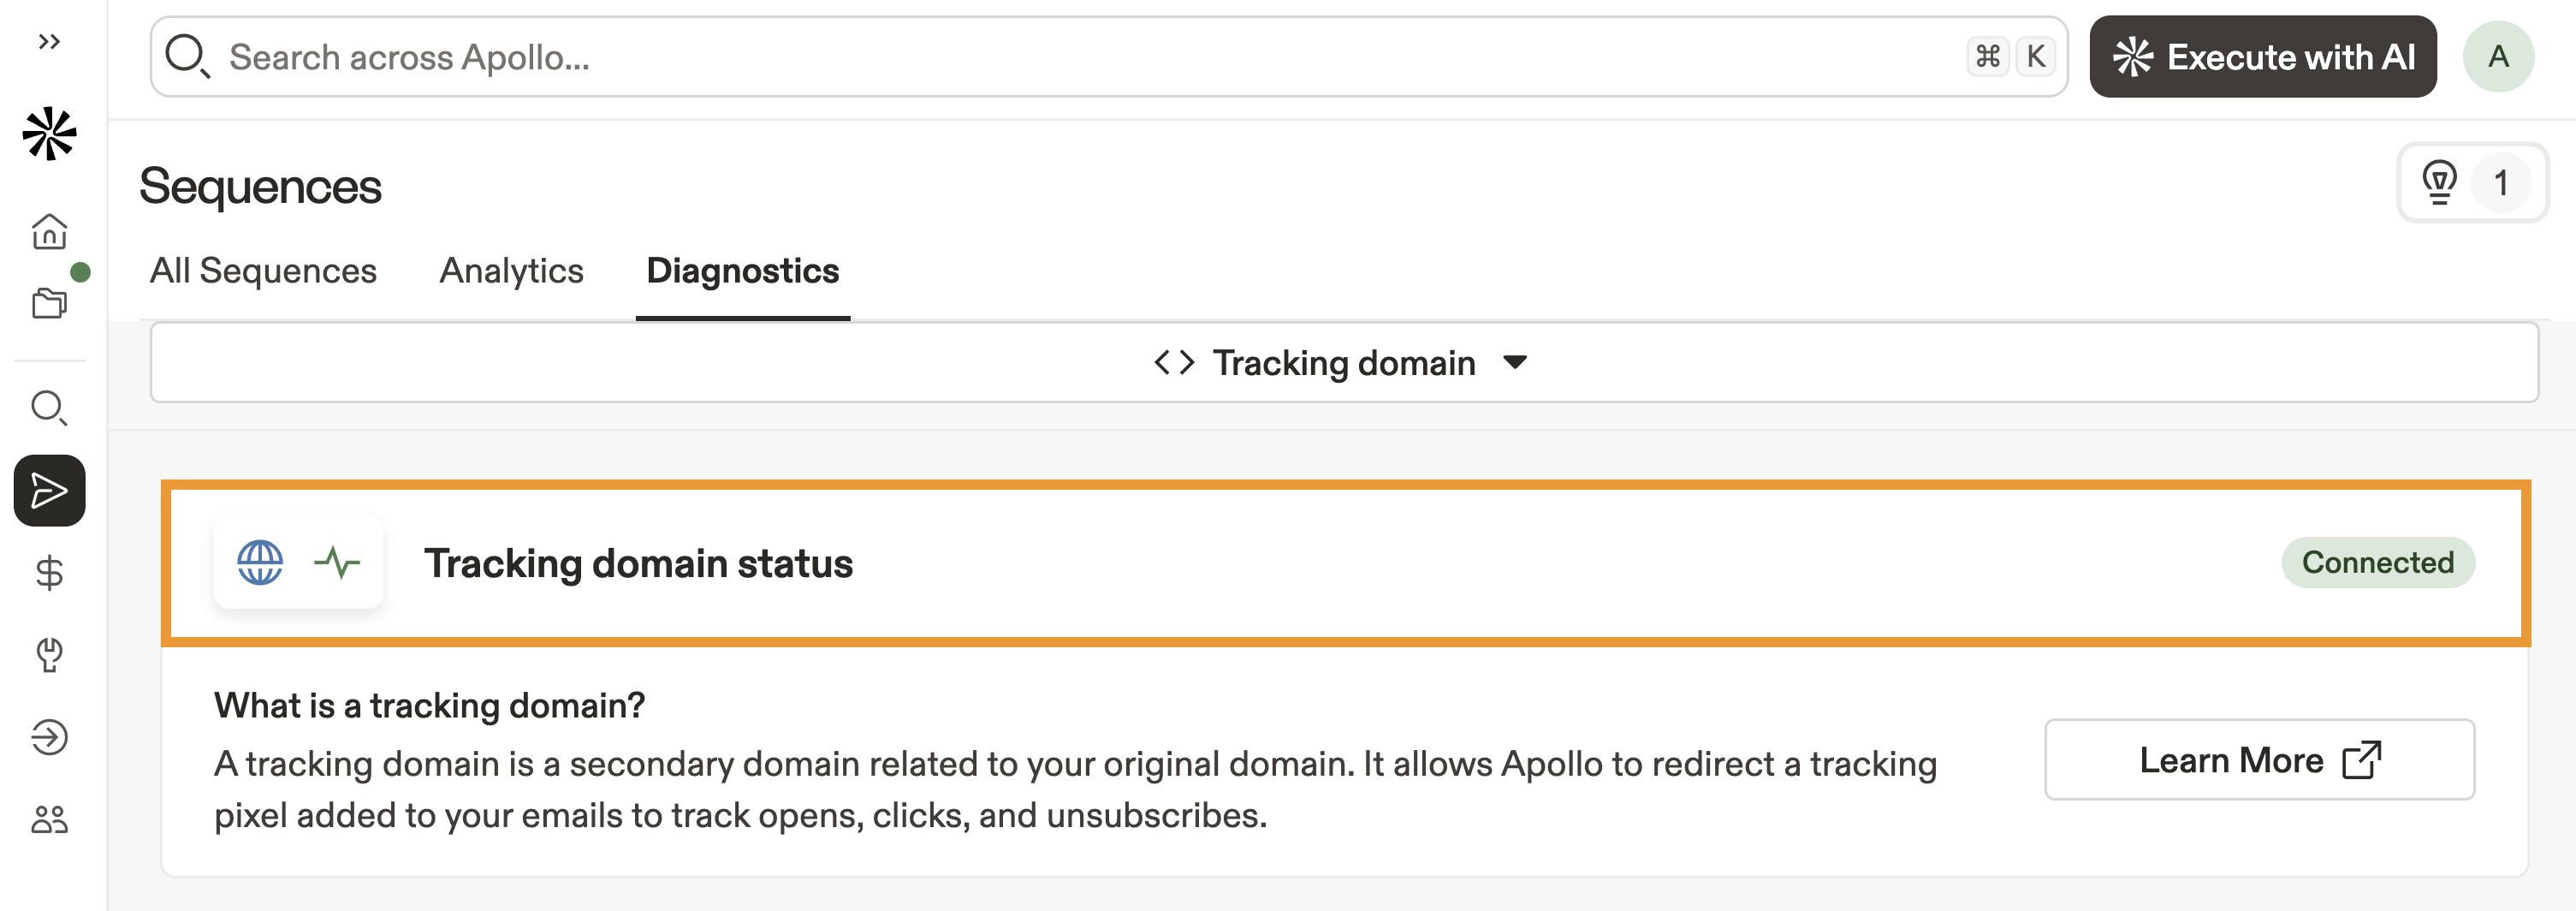Open the dollar sign Deals icon

coord(49,573)
